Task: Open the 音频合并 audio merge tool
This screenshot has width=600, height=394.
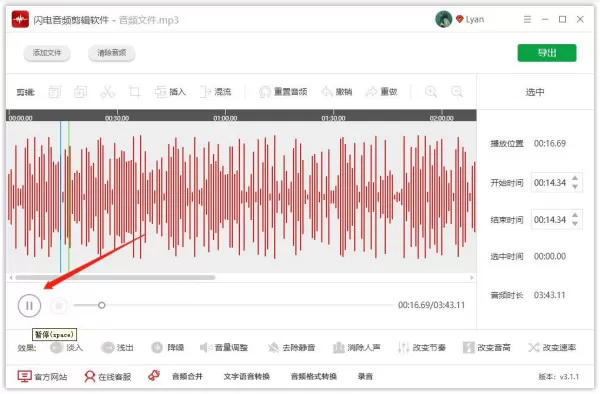Action: (187, 376)
